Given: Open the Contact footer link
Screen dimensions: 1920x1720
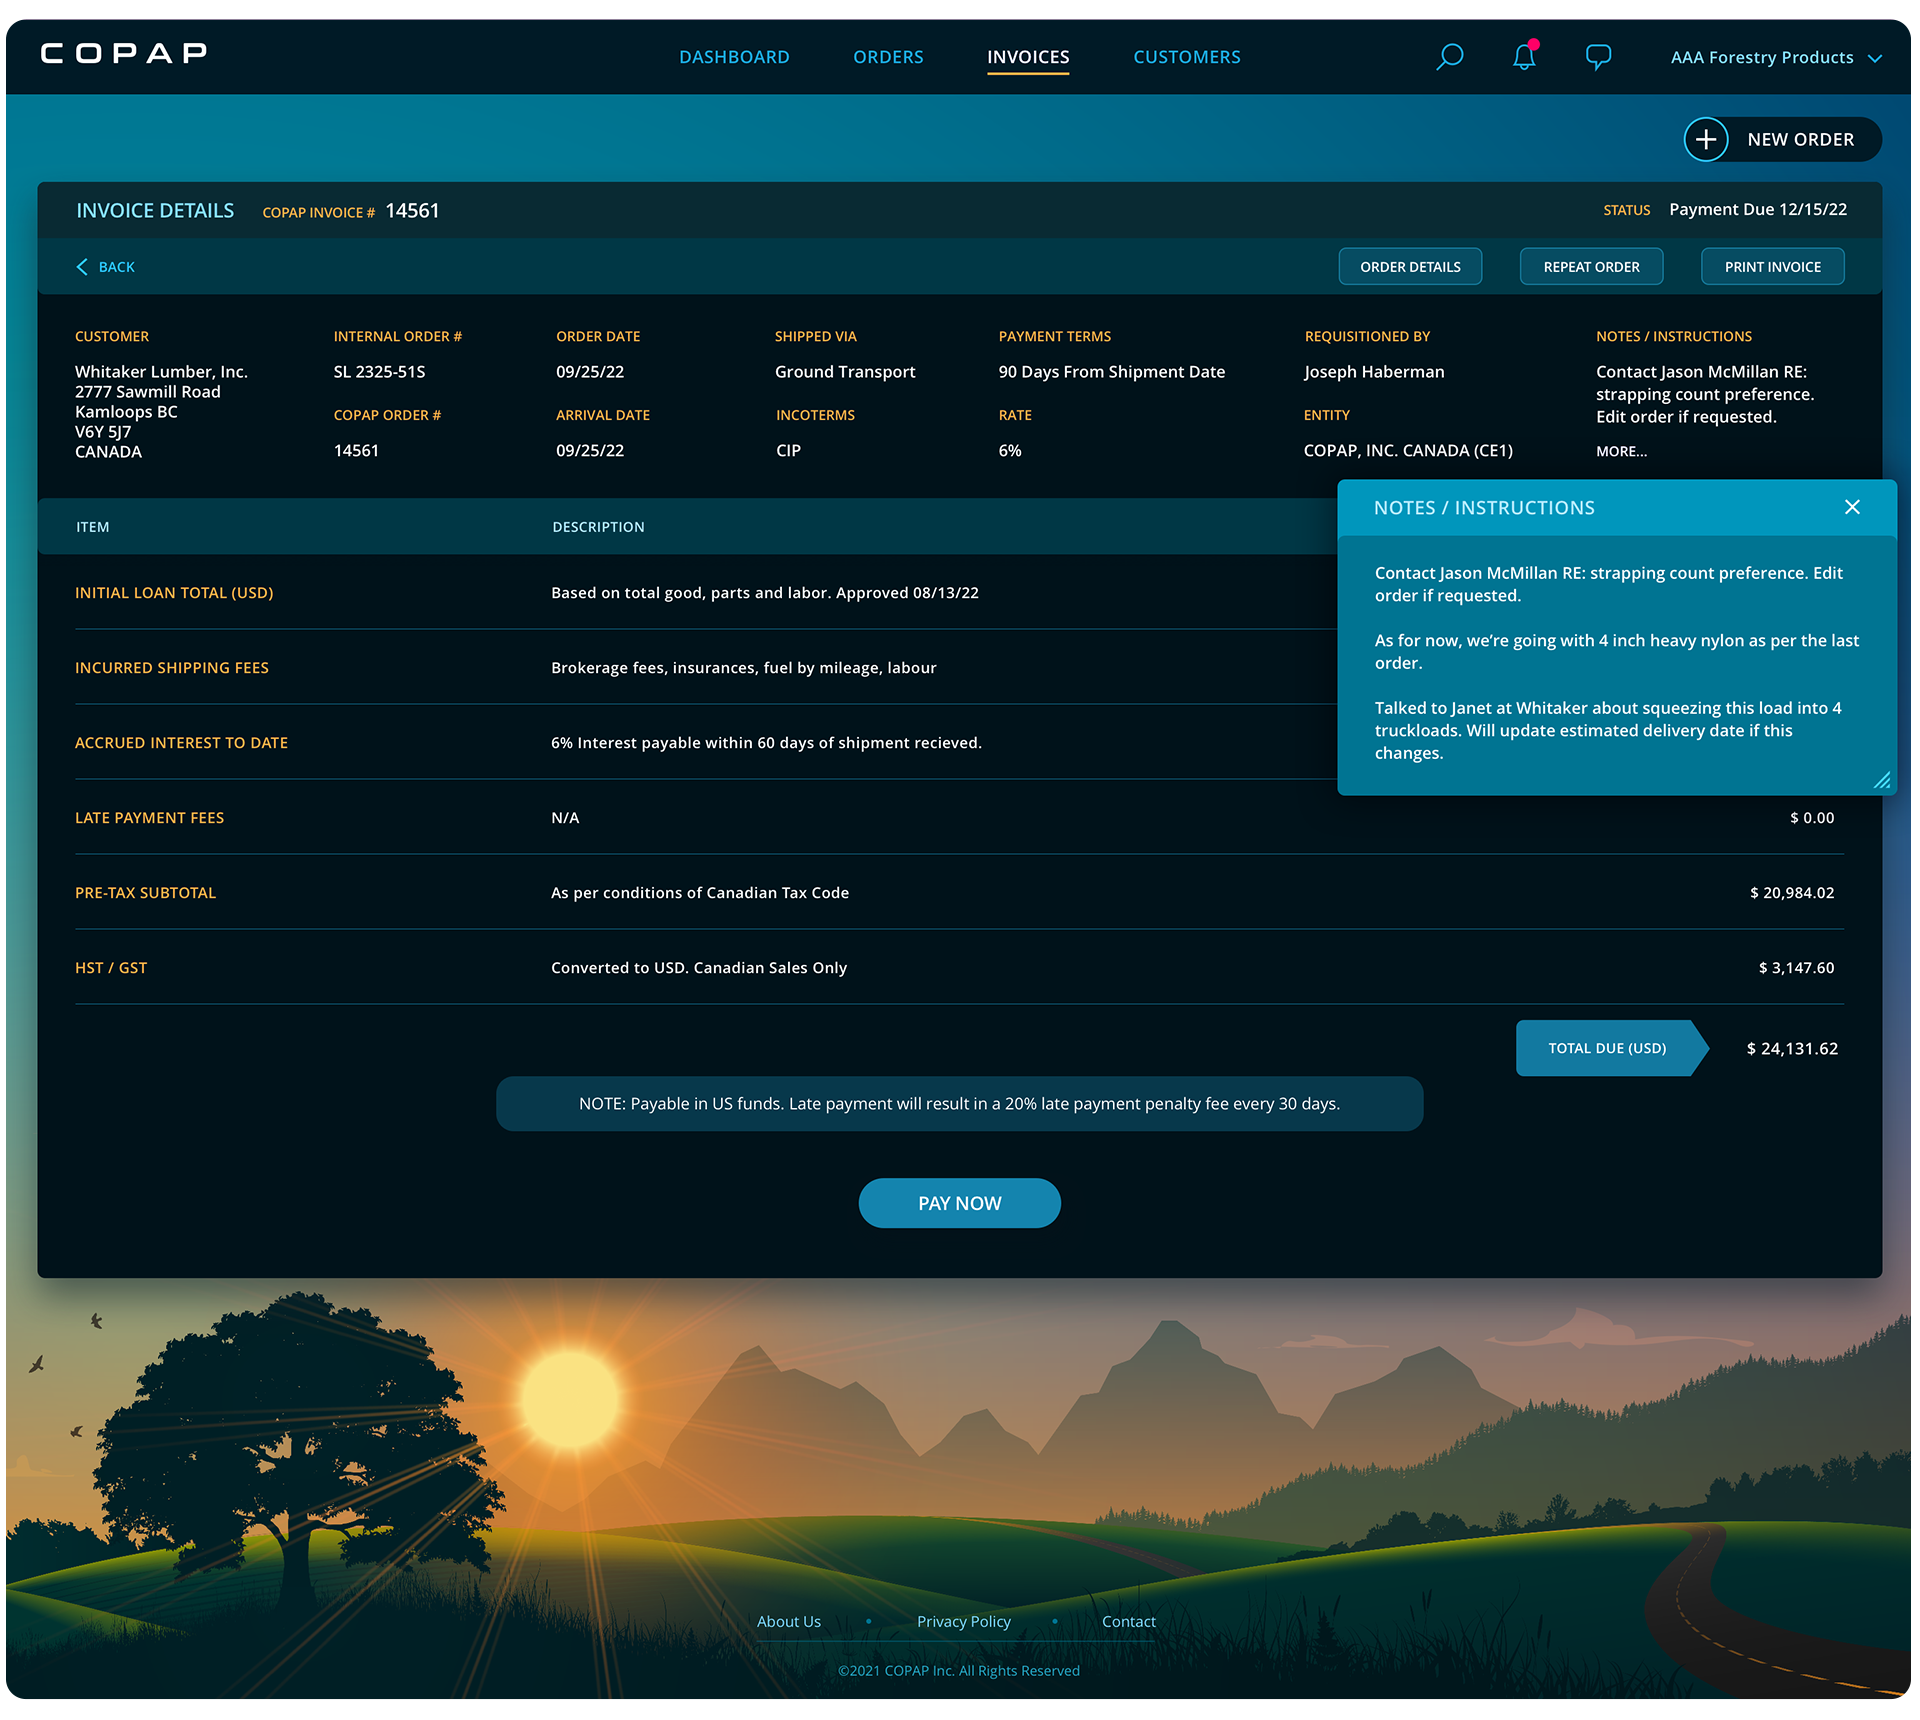Looking at the screenshot, I should pos(1128,1621).
